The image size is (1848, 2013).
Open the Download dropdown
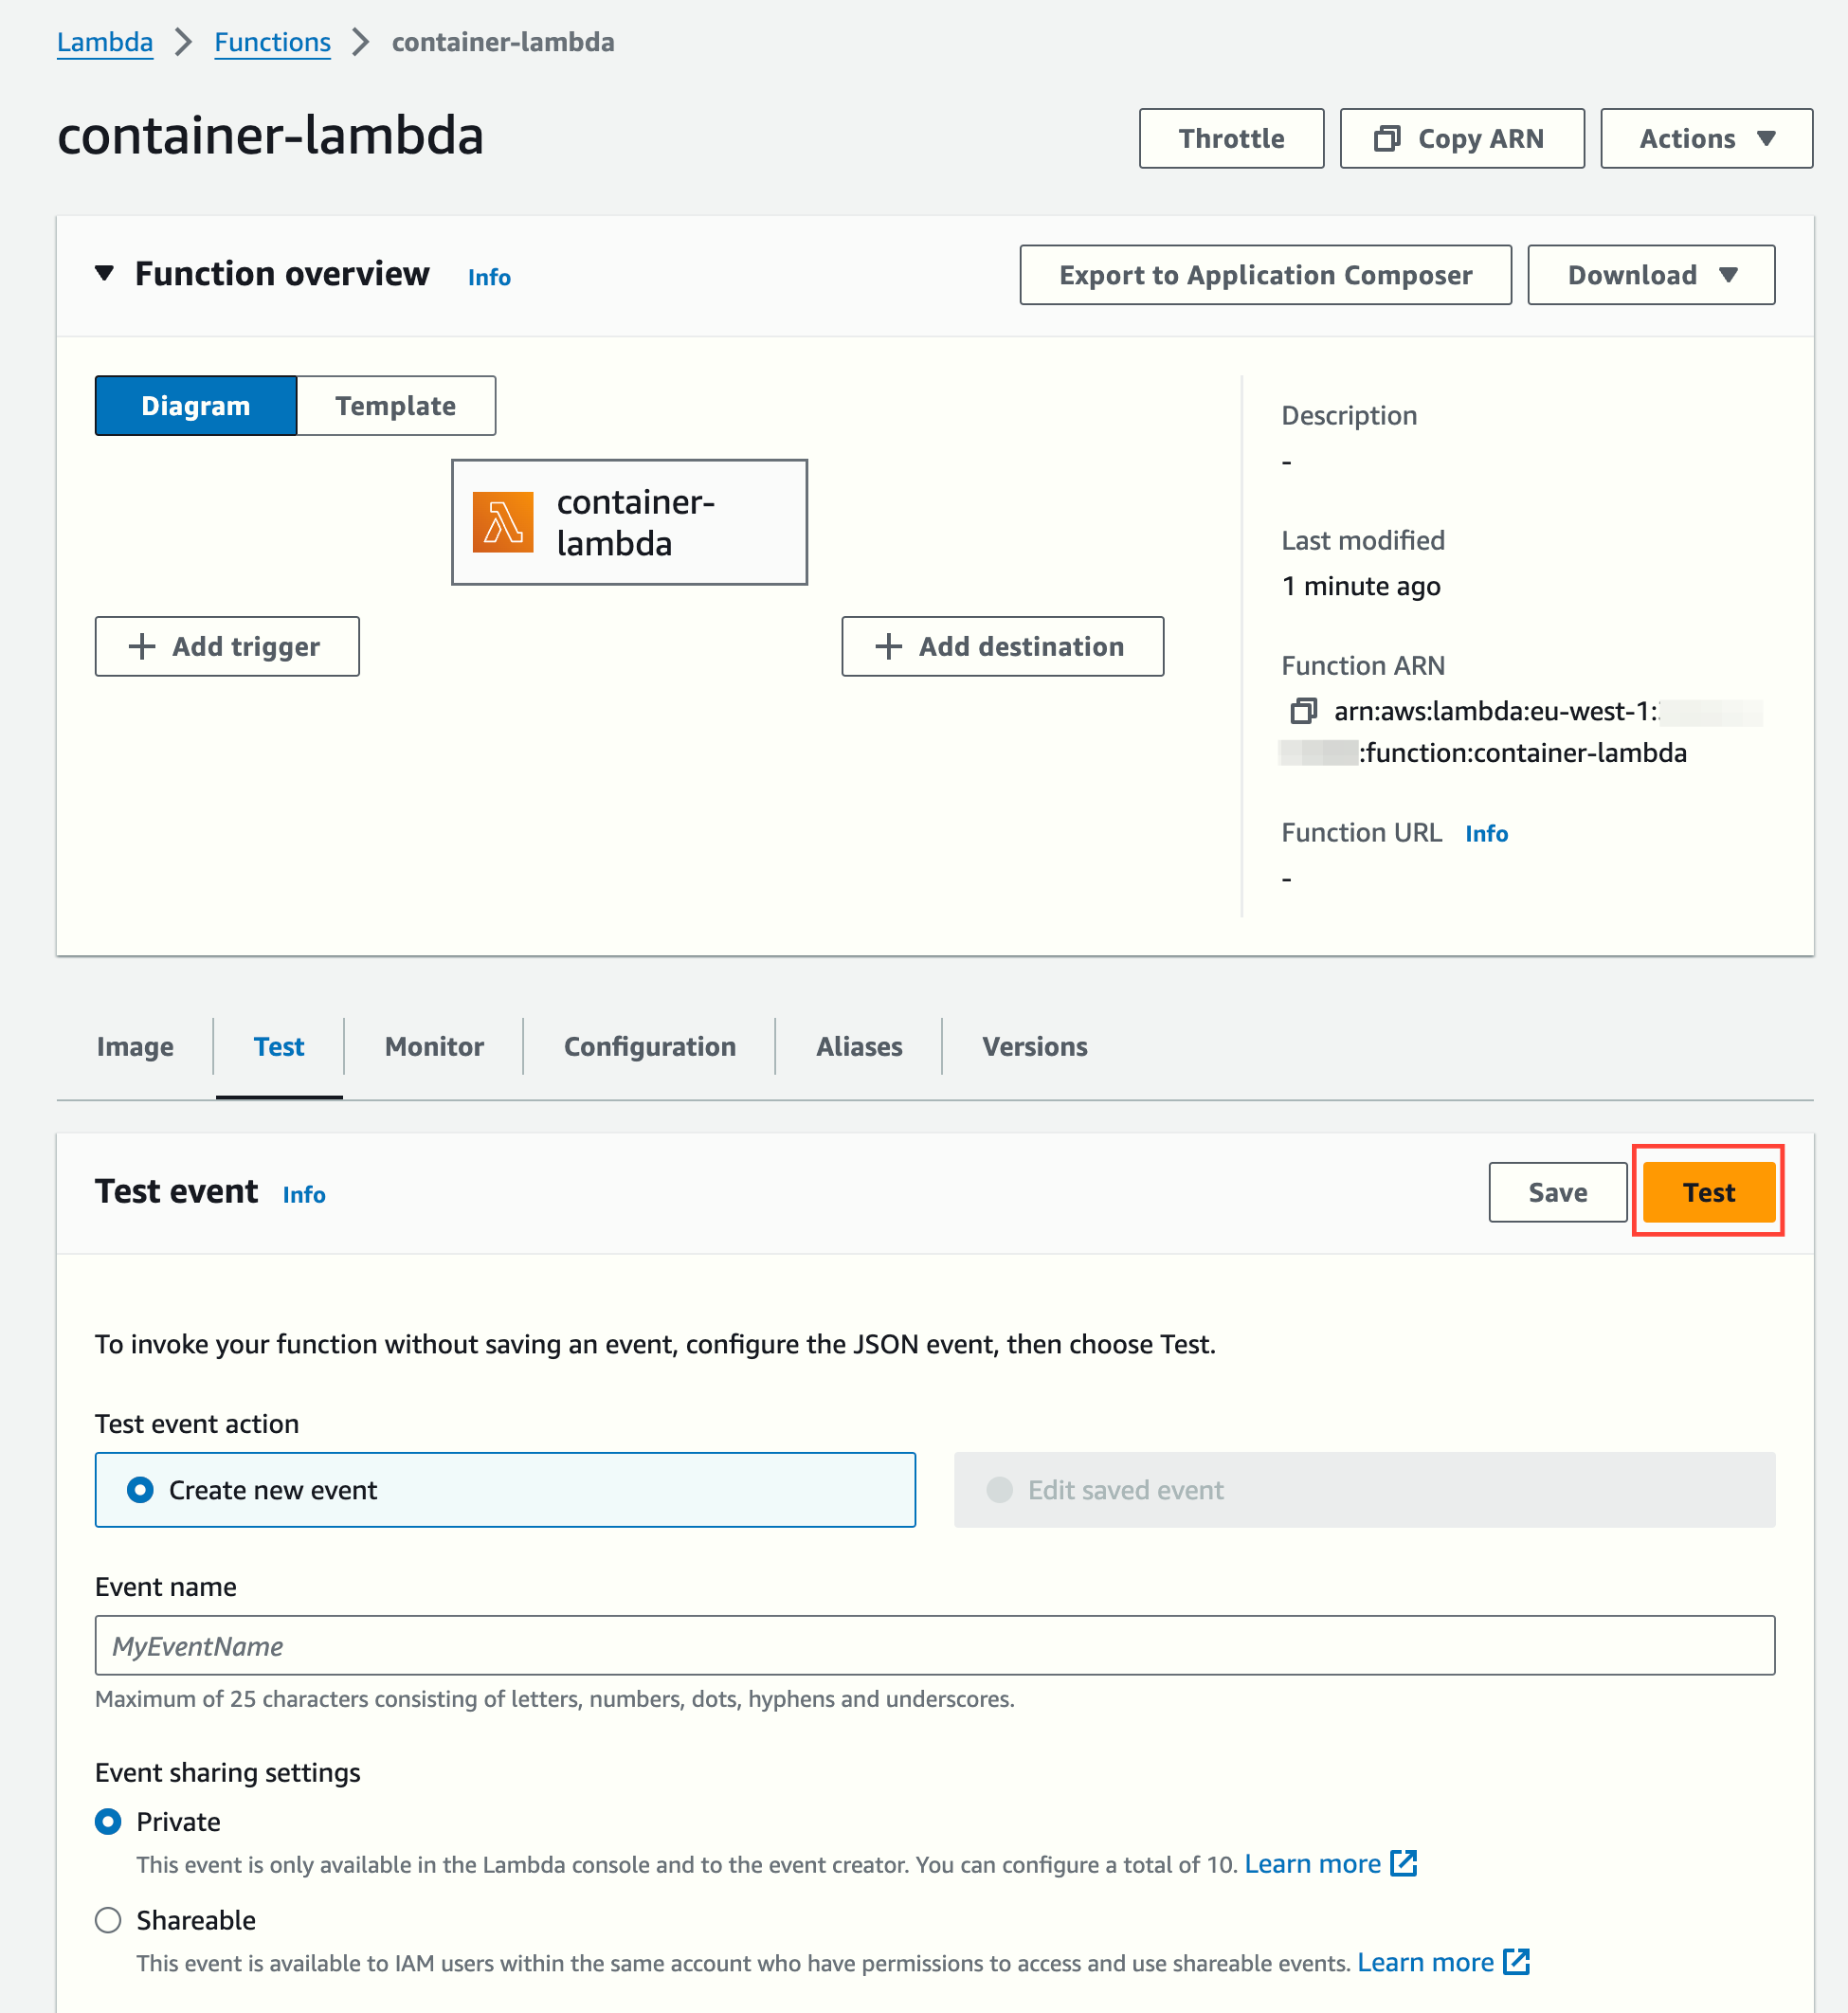pos(1650,274)
